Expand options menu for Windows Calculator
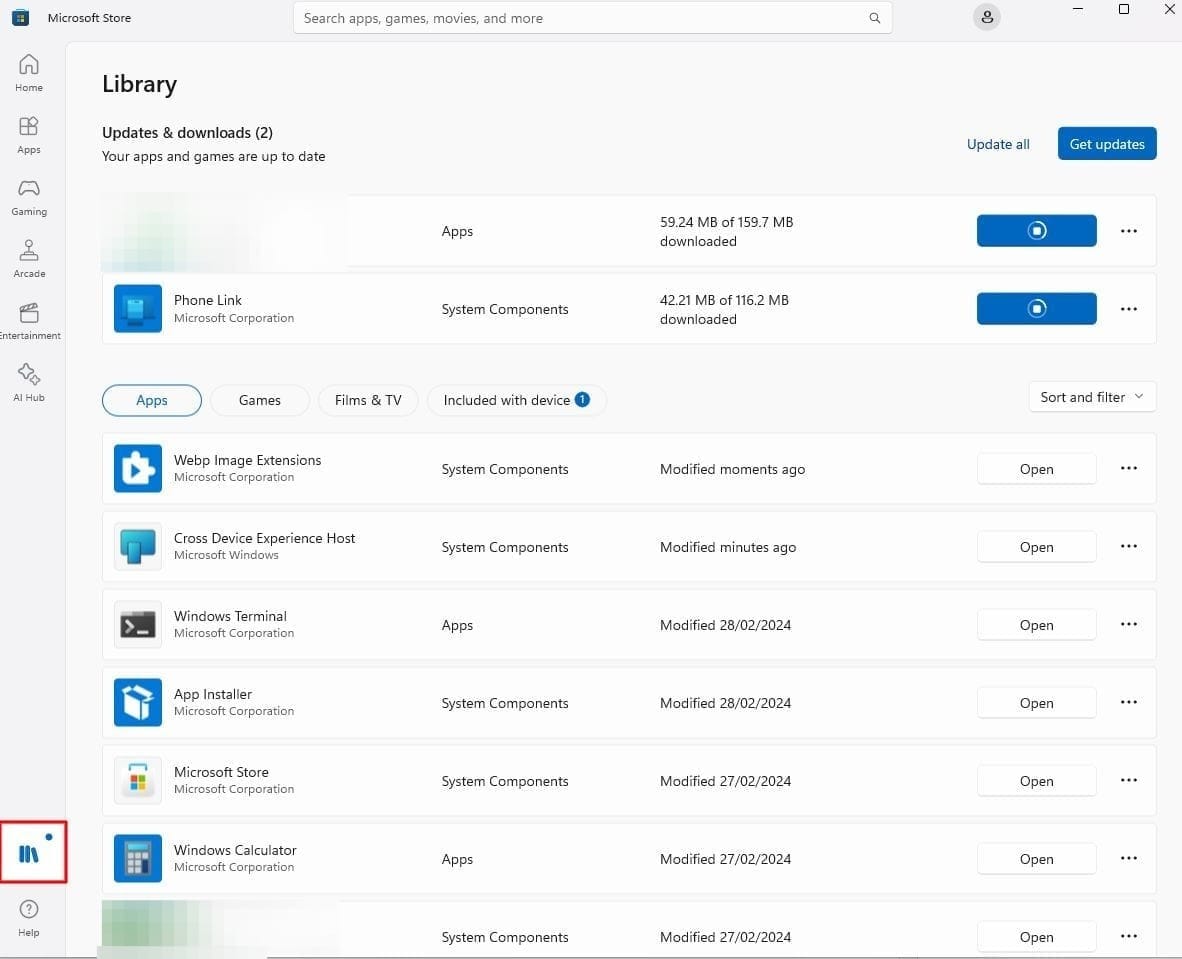This screenshot has width=1182, height=959. point(1129,858)
